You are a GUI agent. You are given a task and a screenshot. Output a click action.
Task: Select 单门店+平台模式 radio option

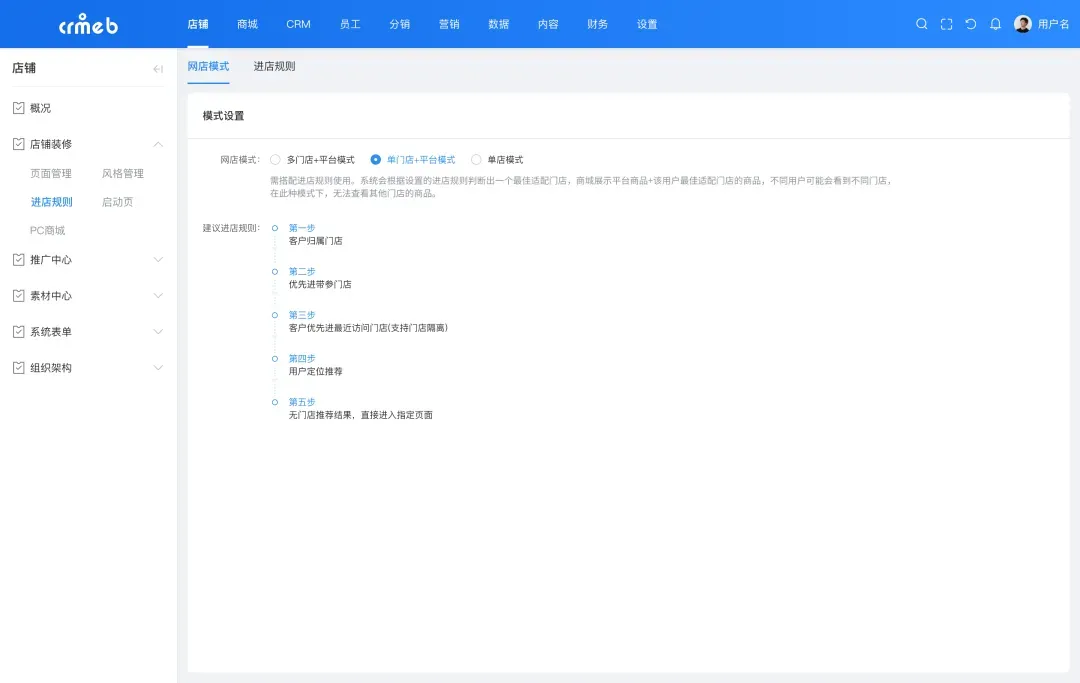click(x=375, y=160)
